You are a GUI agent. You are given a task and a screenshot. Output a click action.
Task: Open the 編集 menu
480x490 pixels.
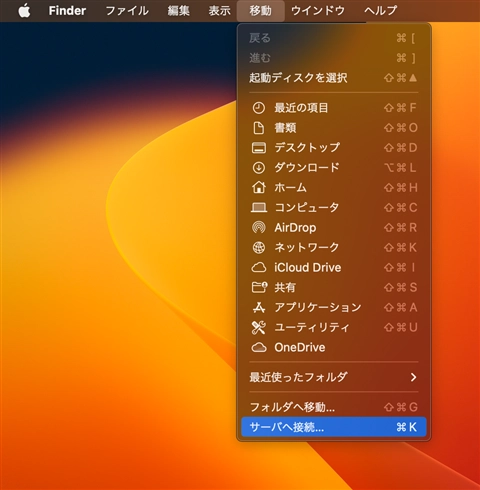click(178, 11)
